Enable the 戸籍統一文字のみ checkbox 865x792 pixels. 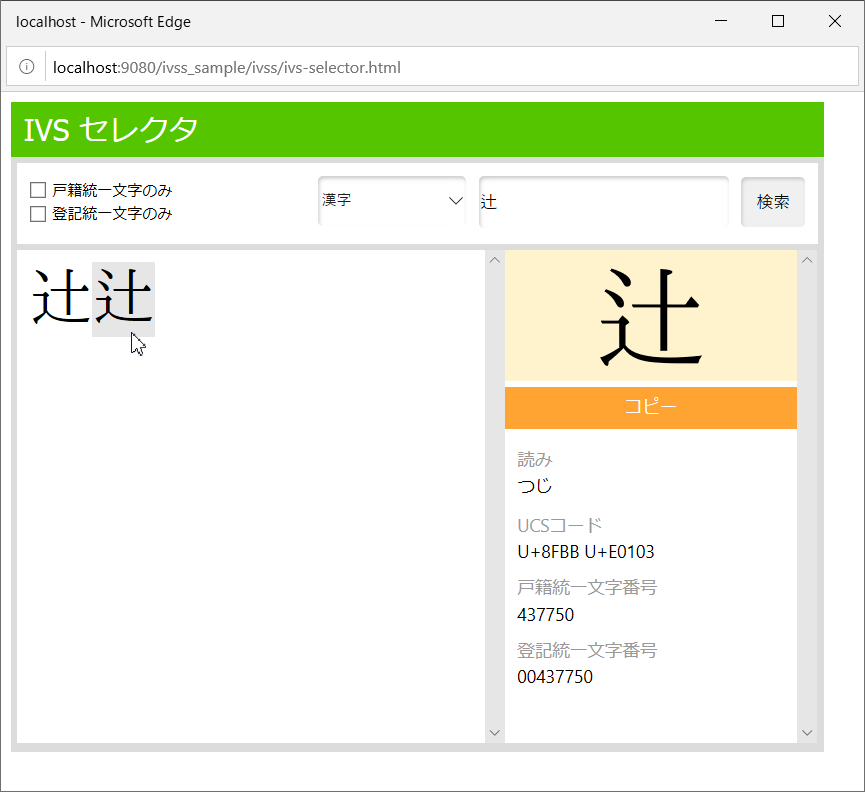click(38, 189)
